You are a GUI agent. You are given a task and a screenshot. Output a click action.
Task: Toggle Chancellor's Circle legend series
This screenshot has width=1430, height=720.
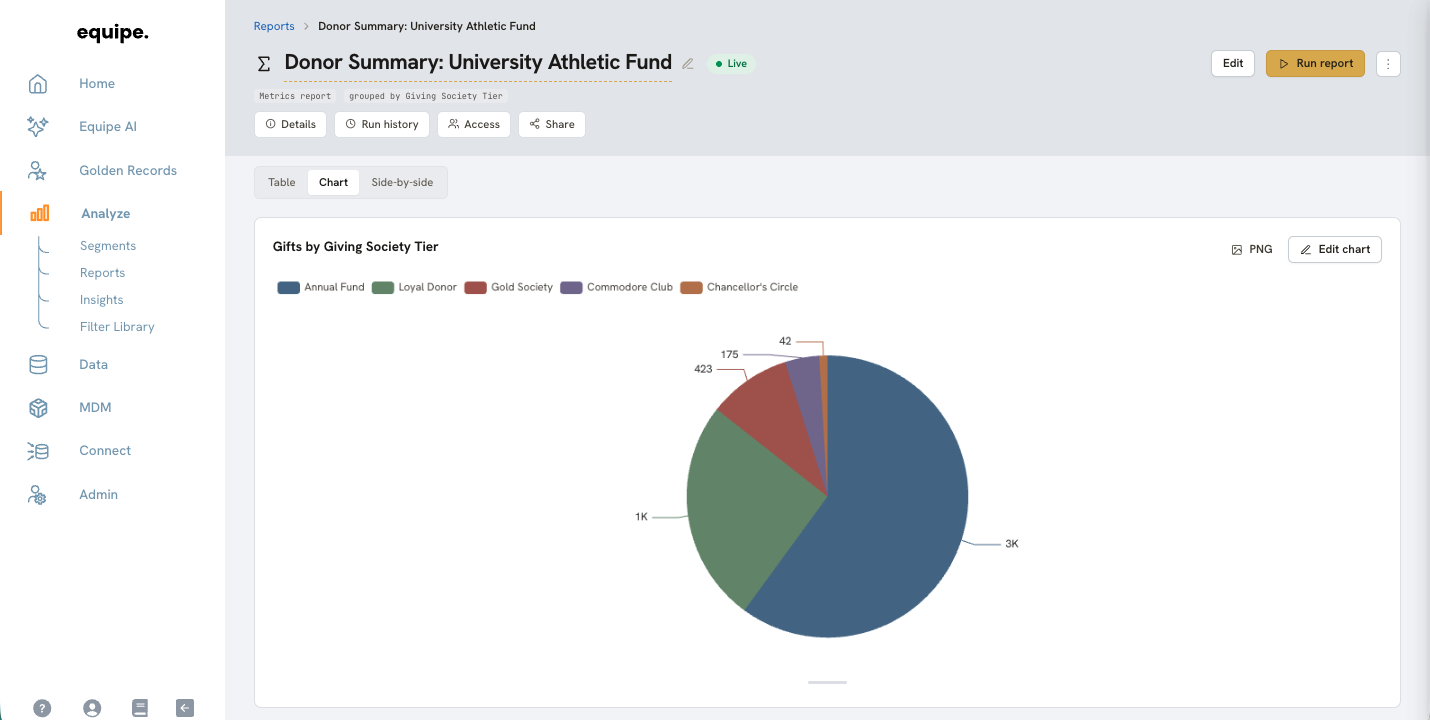click(739, 288)
